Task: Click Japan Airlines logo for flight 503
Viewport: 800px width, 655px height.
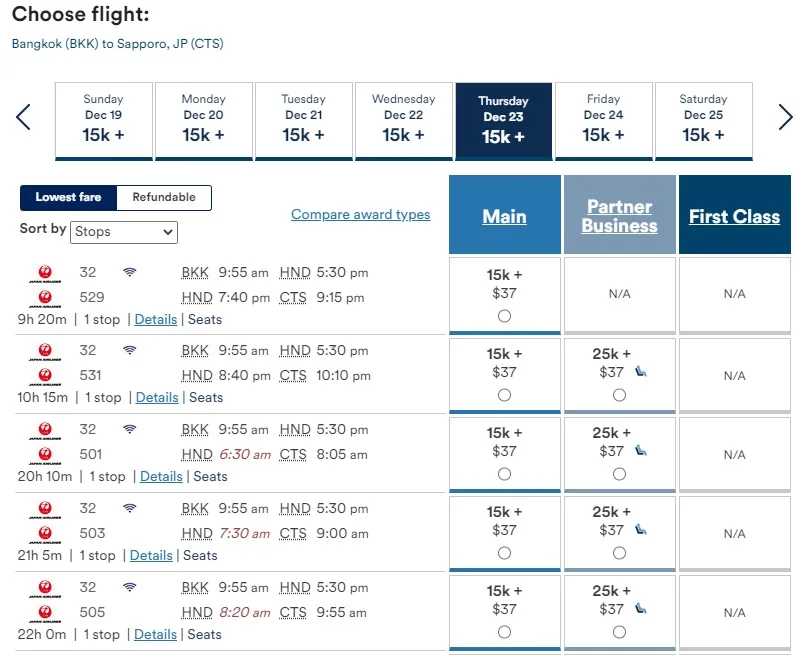Action: tap(45, 535)
